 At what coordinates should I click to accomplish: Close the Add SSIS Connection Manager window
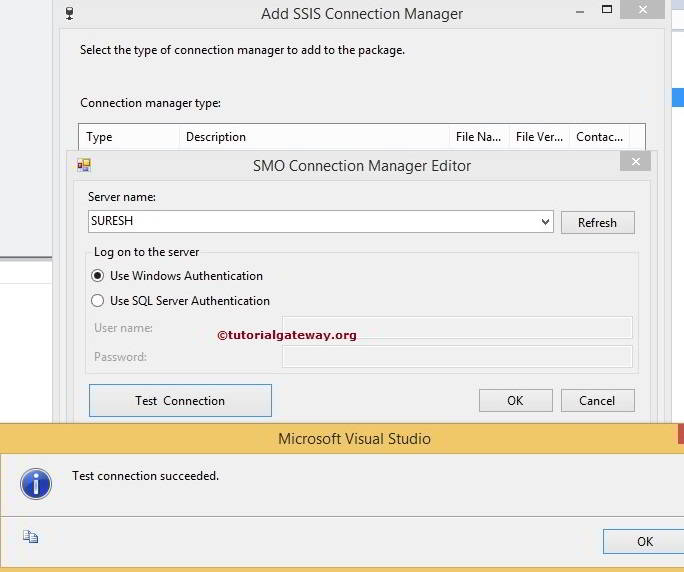(643, 9)
